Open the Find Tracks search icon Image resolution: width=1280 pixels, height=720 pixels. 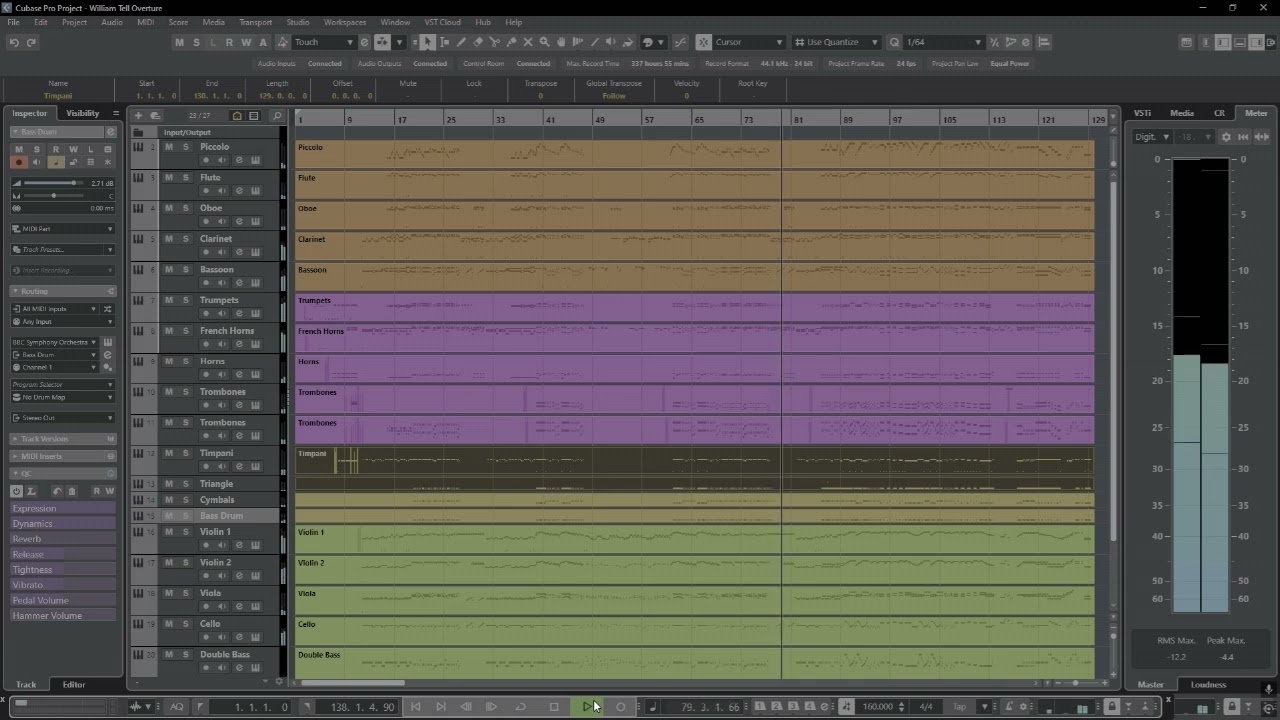pos(277,115)
